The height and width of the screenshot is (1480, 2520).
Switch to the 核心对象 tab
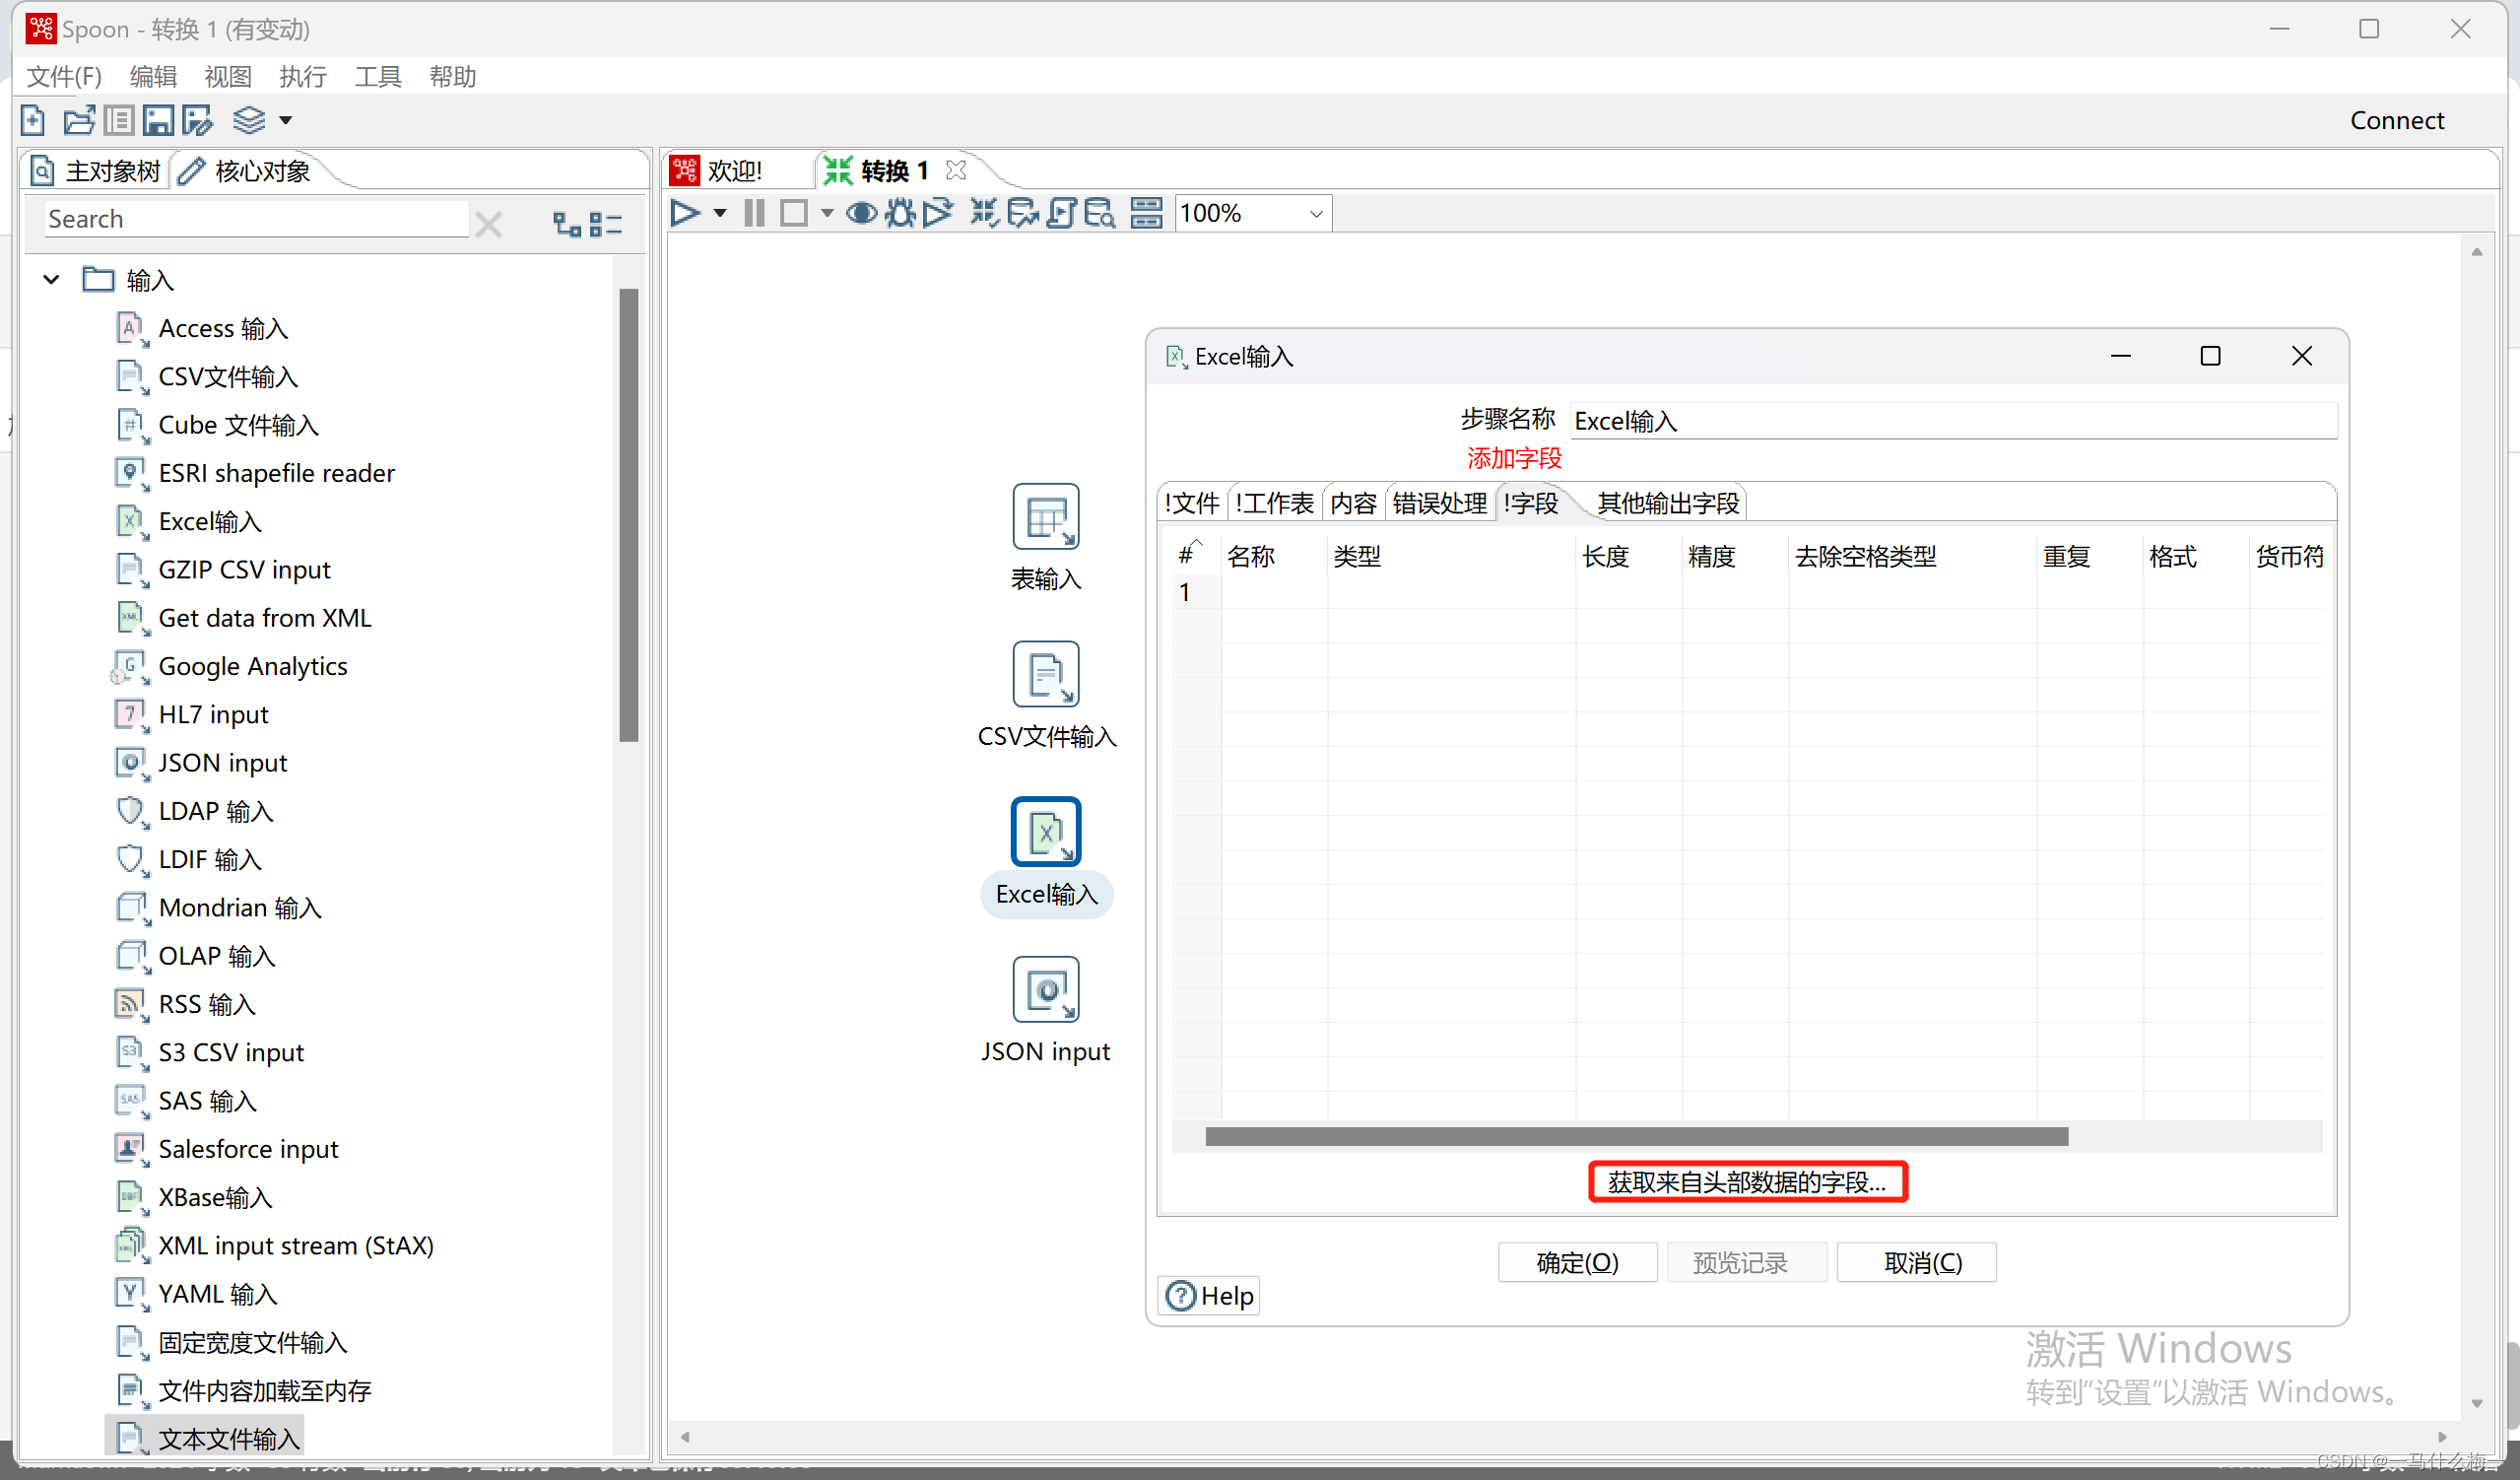246,171
